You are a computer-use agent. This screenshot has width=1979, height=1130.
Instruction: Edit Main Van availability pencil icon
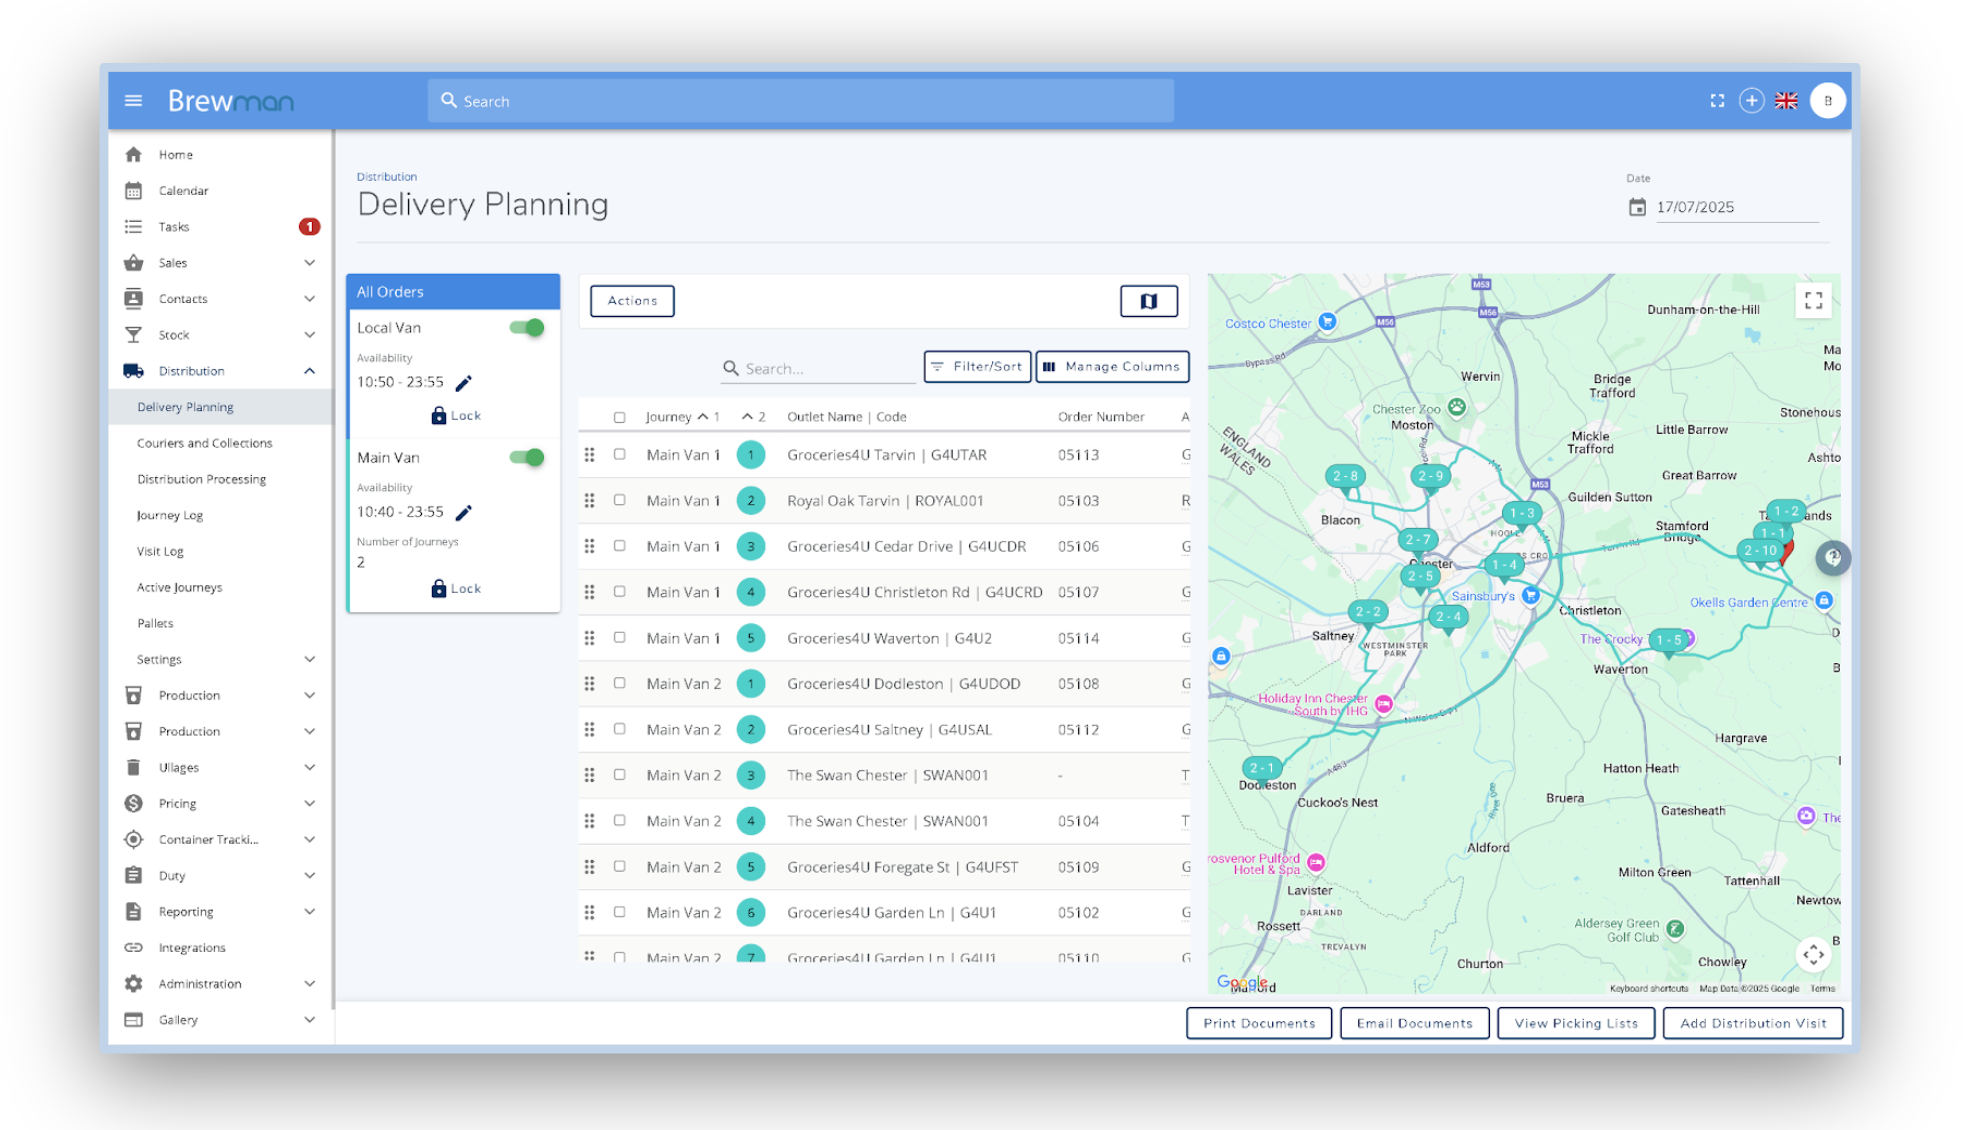point(463,513)
